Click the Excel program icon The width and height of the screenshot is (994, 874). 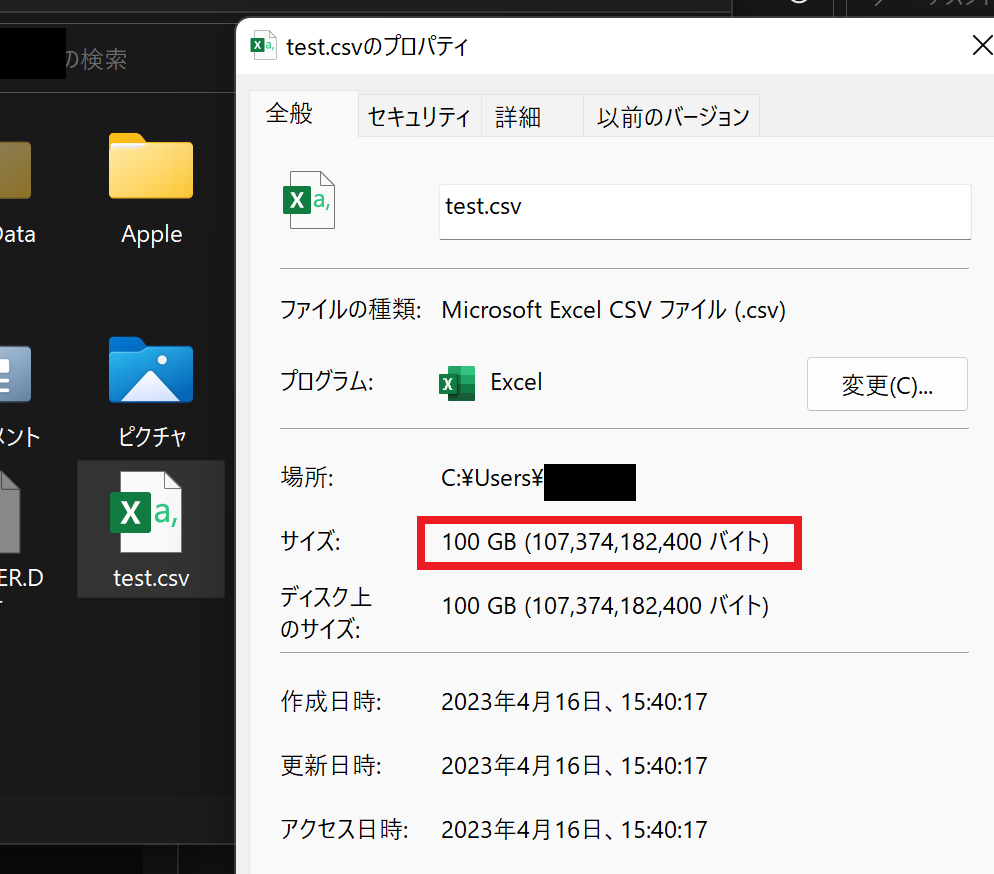coord(457,383)
